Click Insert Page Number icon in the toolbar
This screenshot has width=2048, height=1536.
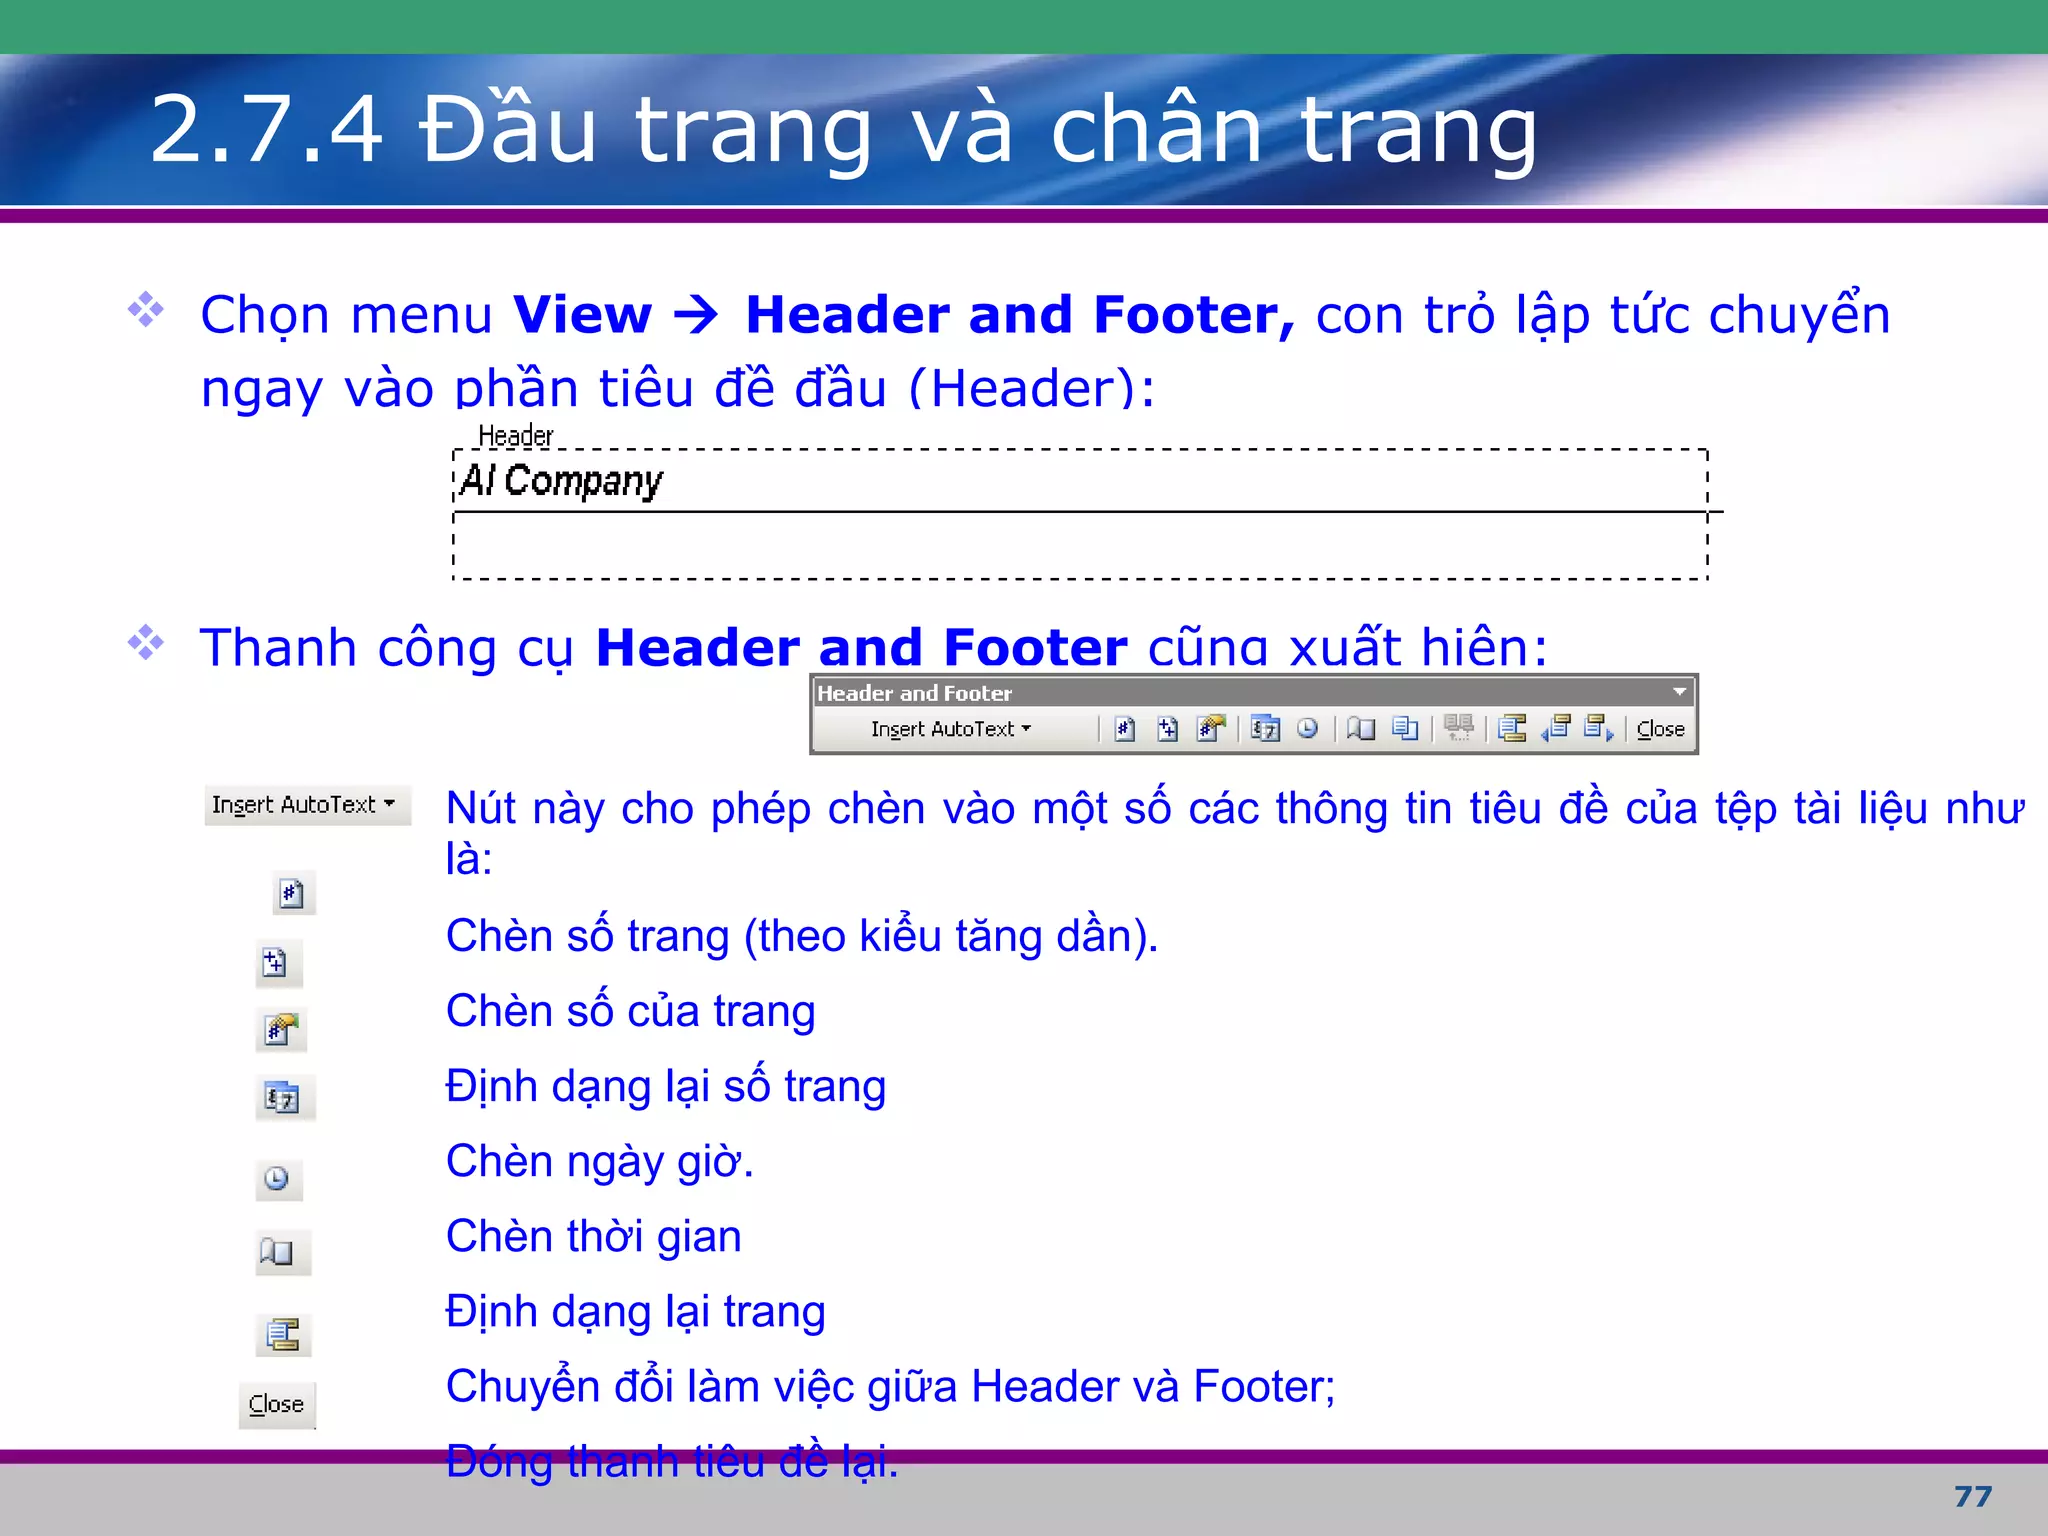pyautogui.click(x=1125, y=729)
